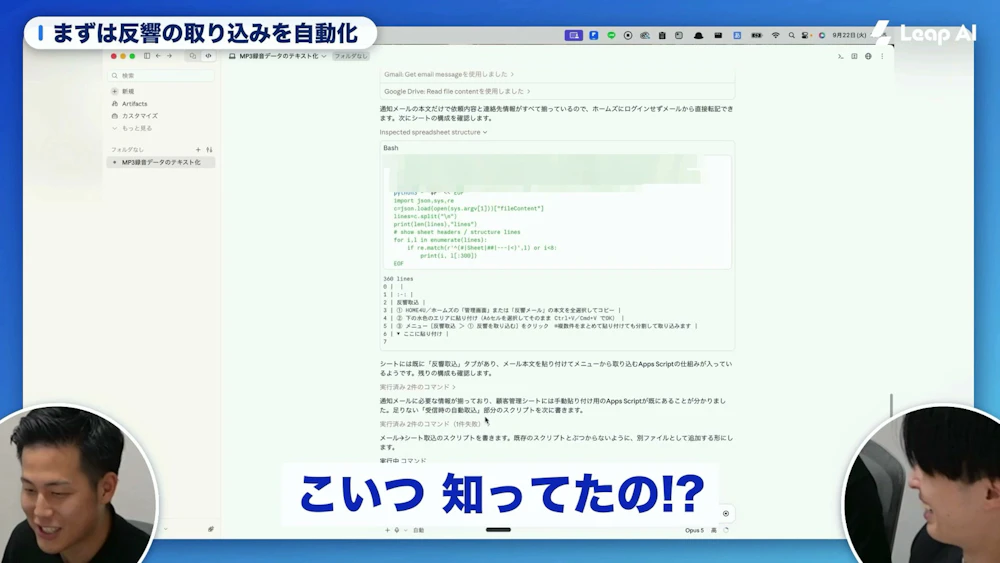Click the 自動 mode label
Screen dimensions: 1000x563
(418, 530)
